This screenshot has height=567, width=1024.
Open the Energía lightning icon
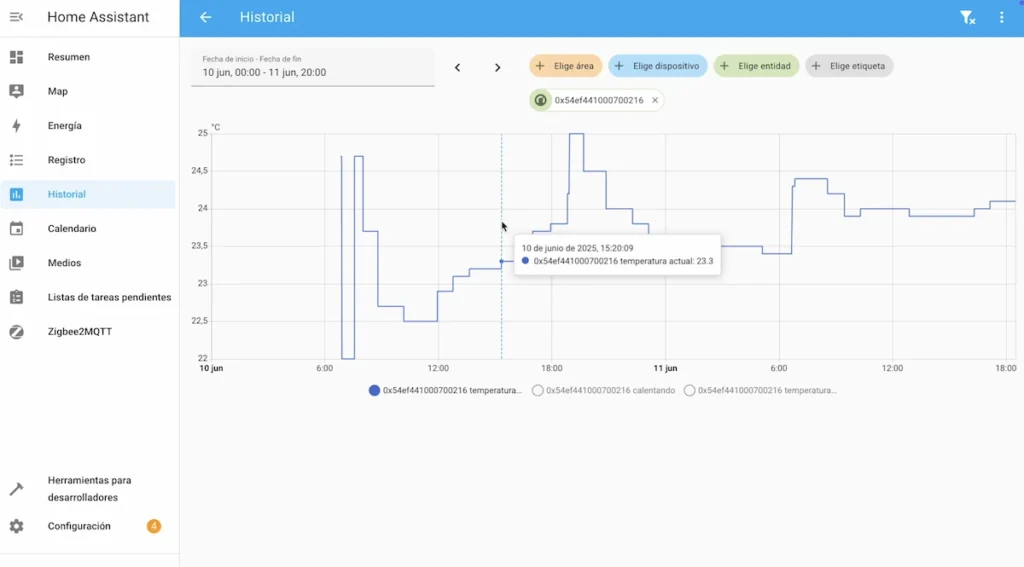(x=16, y=125)
